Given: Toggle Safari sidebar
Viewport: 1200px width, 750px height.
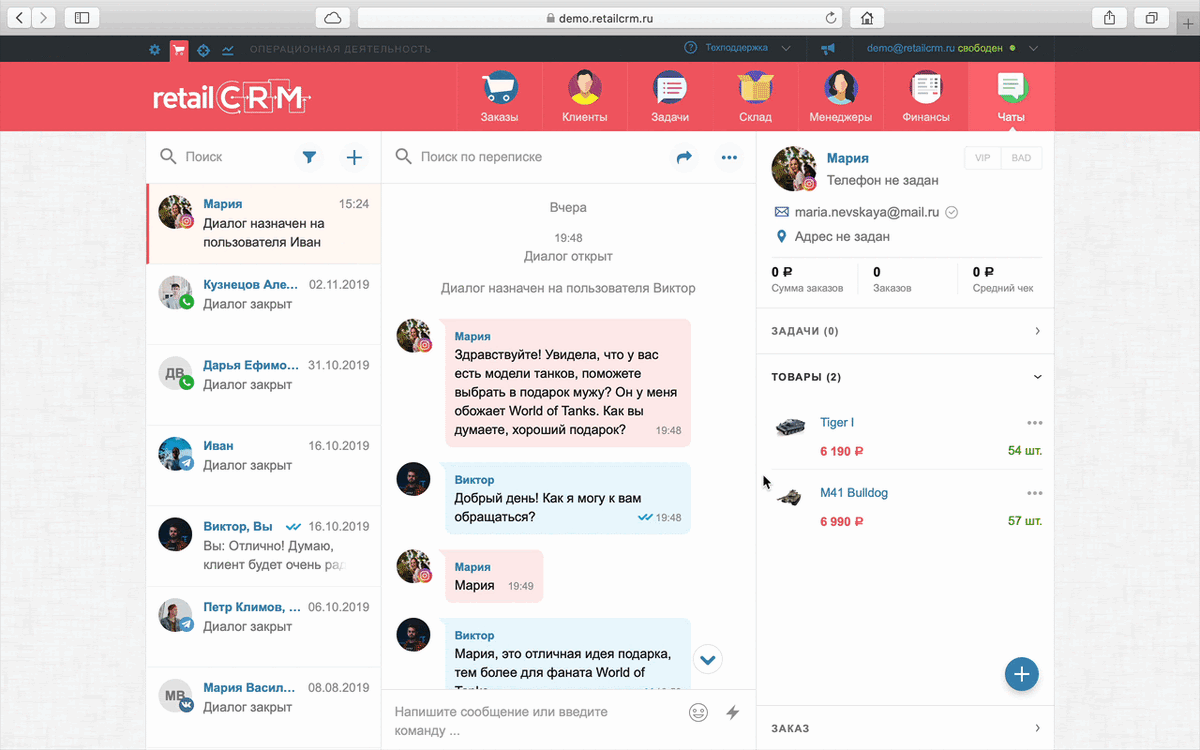Looking at the screenshot, I should point(81,17).
